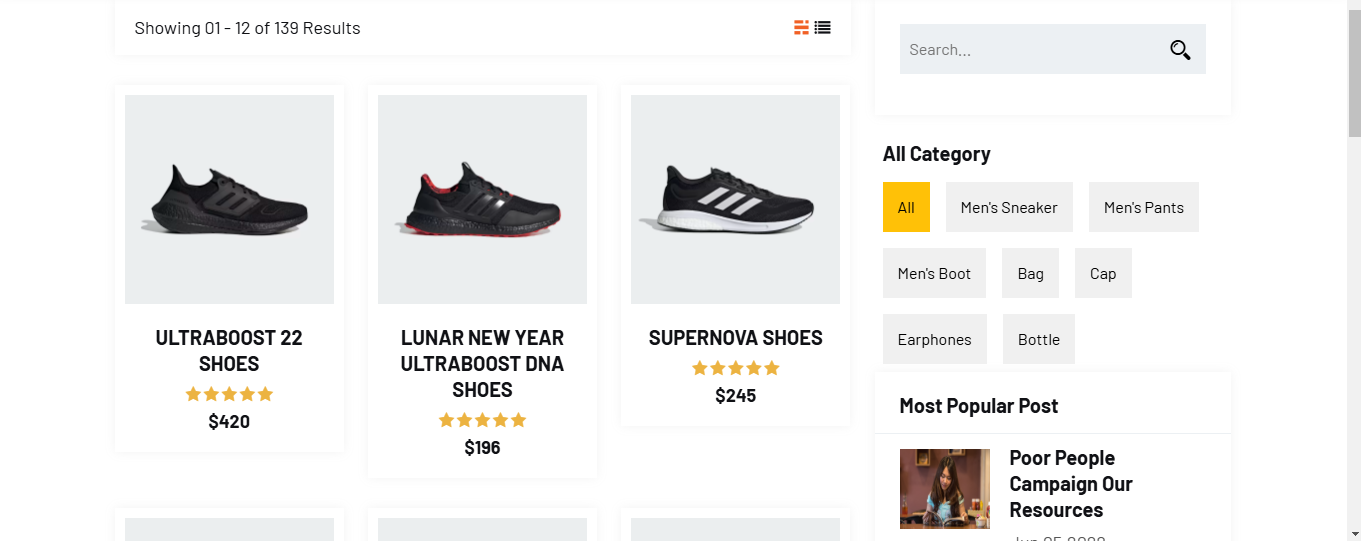Switch to grid view layout icon

(801, 28)
